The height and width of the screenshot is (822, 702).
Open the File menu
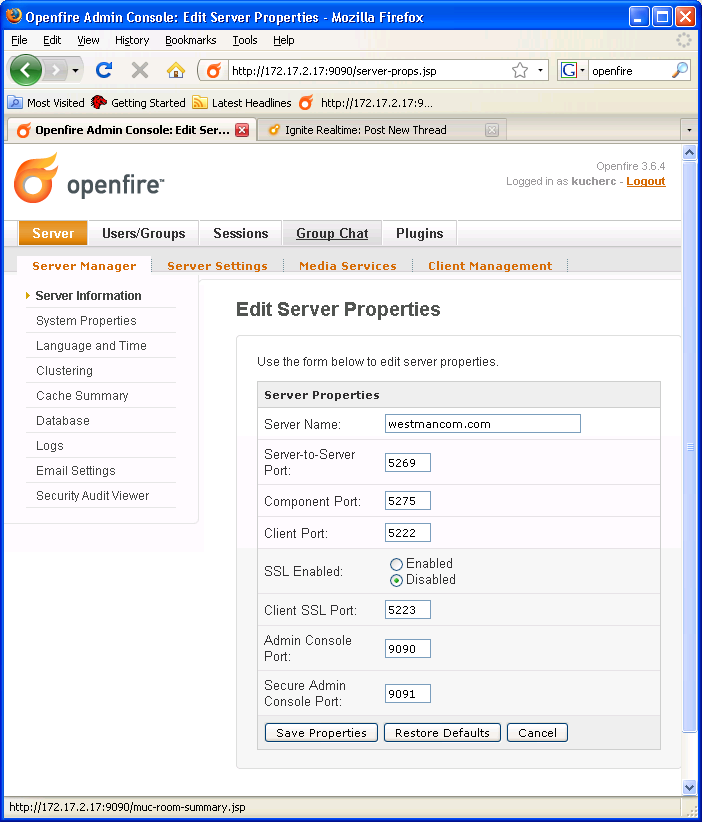19,40
